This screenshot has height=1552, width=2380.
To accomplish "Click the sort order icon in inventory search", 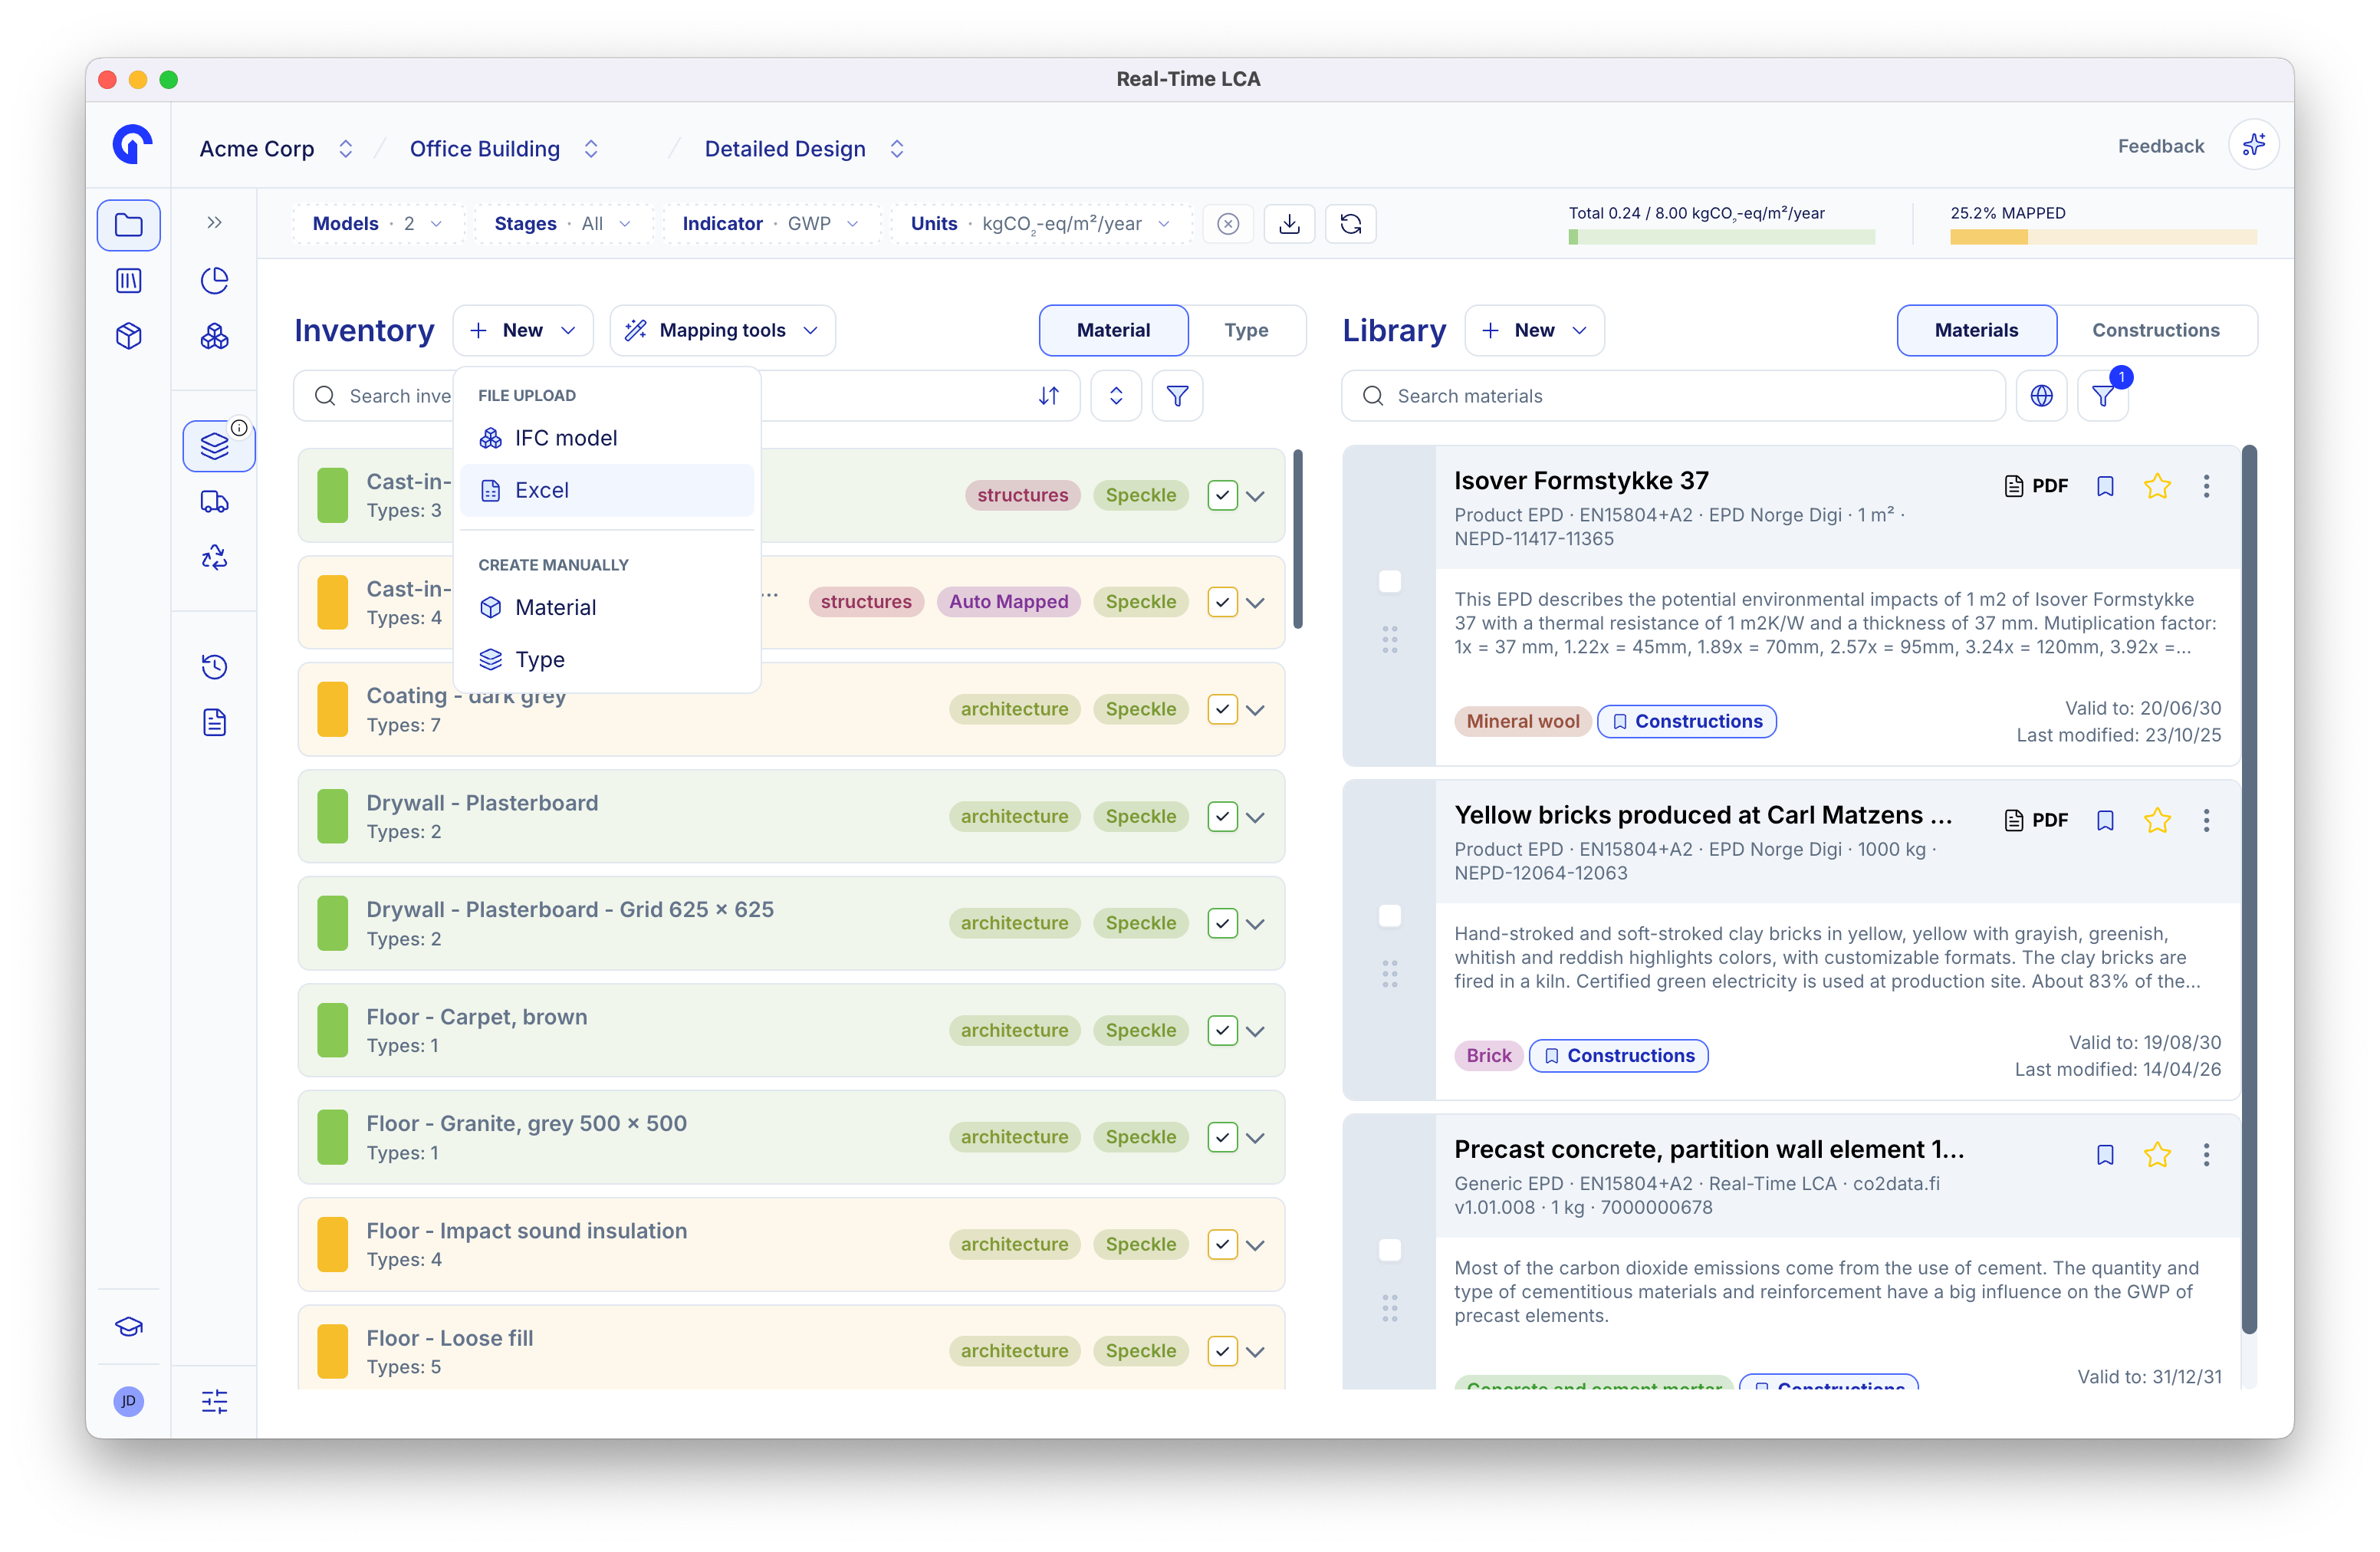I will click(1048, 396).
